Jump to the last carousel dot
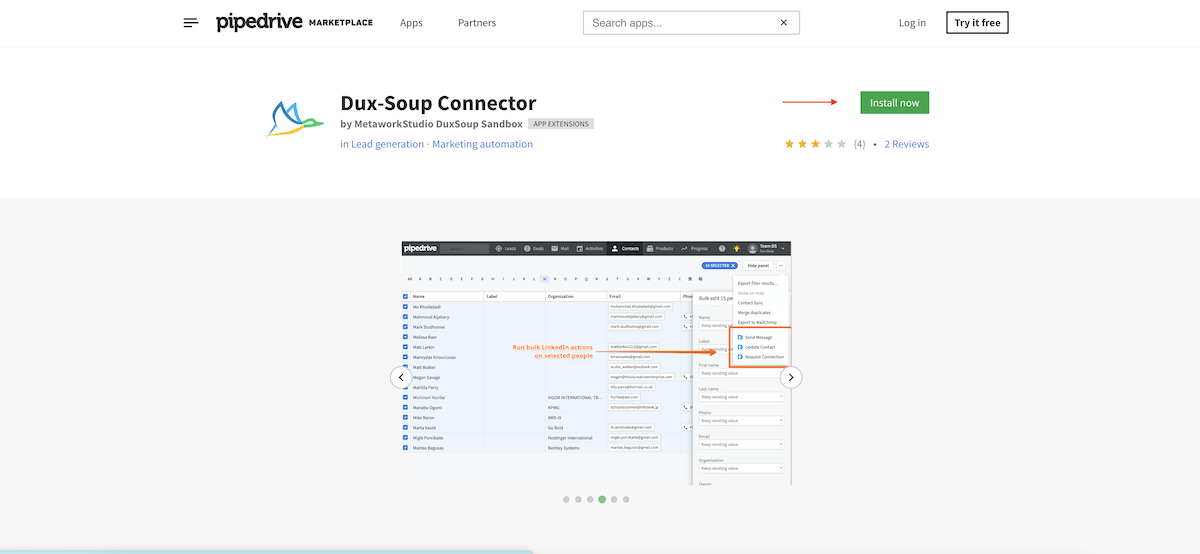This screenshot has height=554, width=1200. [626, 499]
